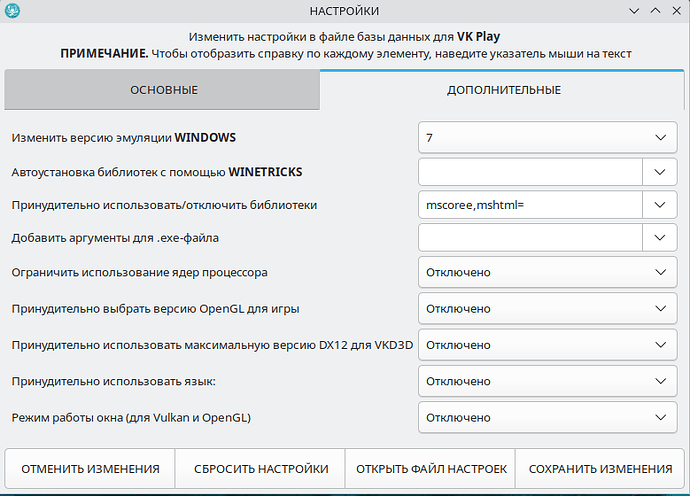Viewport: 690px width, 496px height.
Task: Select the ДОПОЛНИТЕЛЬНЫЕ tab
Action: 502,90
